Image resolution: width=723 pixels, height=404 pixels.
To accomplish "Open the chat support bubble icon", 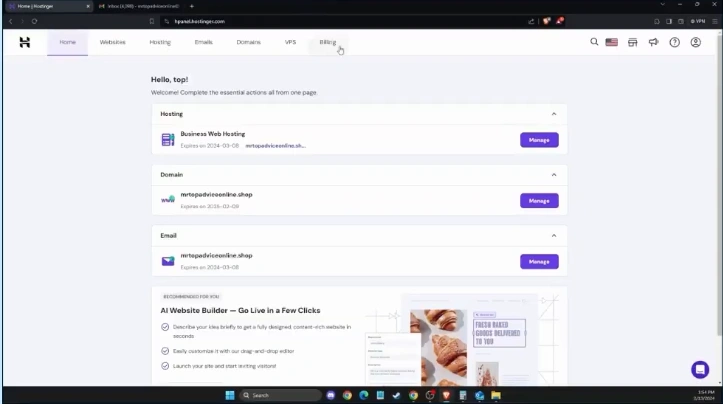I will tap(700, 369).
